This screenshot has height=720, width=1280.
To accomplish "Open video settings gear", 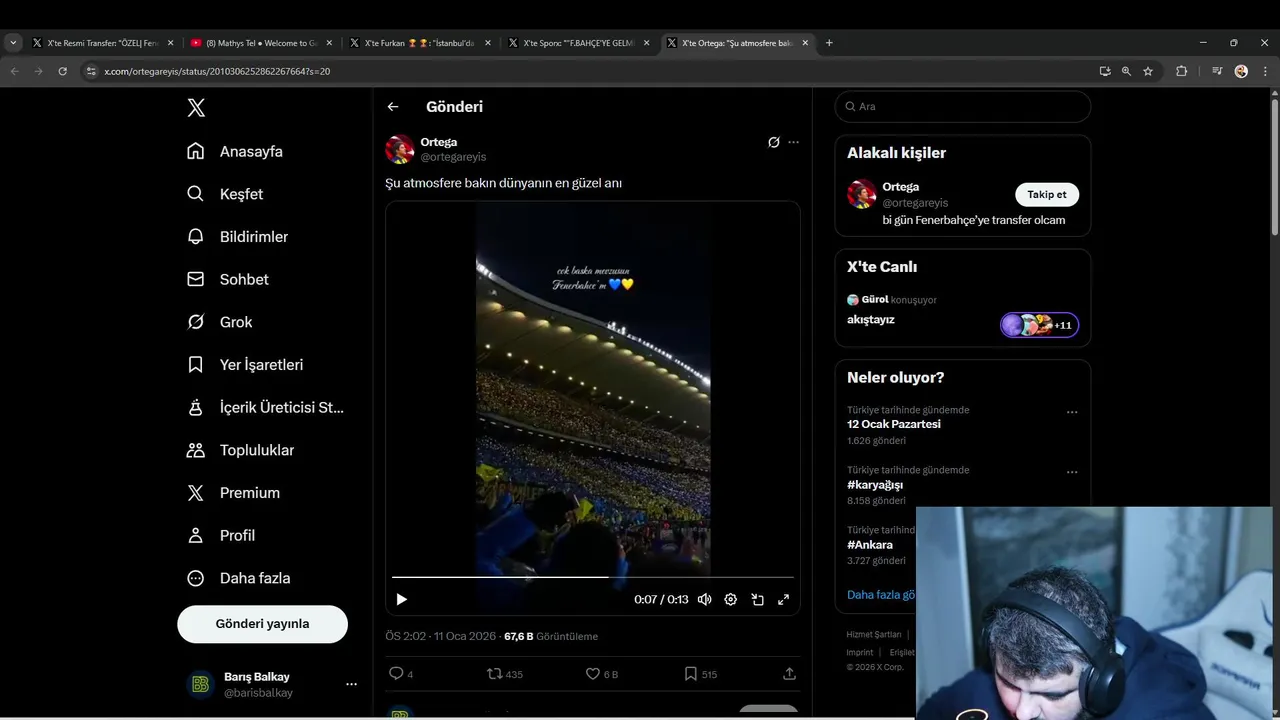I will pos(731,599).
